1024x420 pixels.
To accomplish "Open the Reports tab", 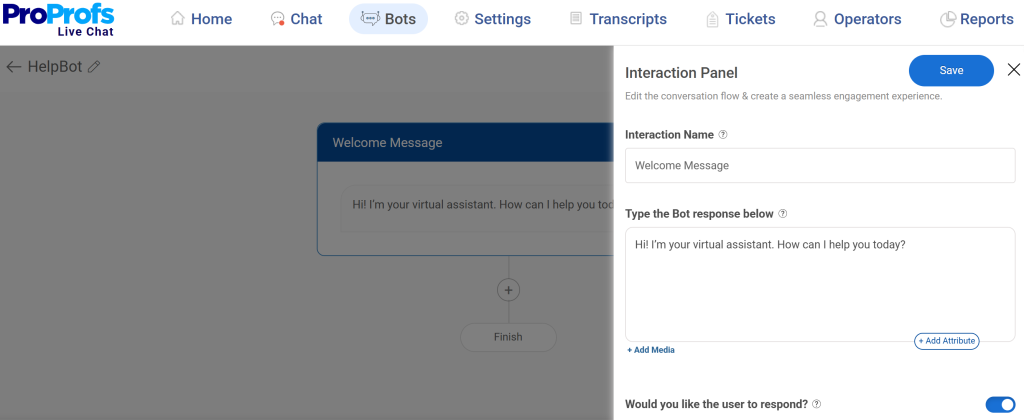I will pos(976,19).
